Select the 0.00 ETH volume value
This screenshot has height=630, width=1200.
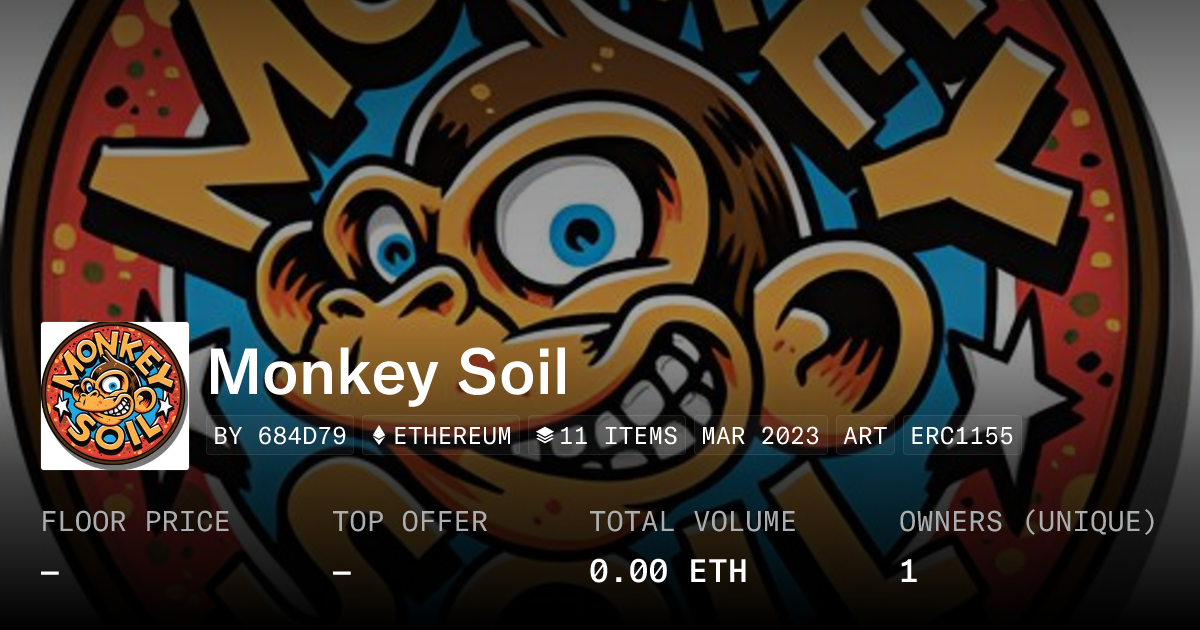(x=668, y=572)
